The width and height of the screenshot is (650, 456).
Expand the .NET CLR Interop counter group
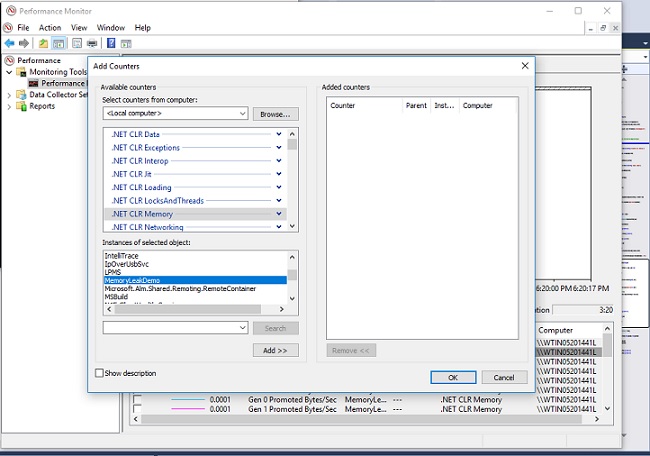tap(279, 160)
